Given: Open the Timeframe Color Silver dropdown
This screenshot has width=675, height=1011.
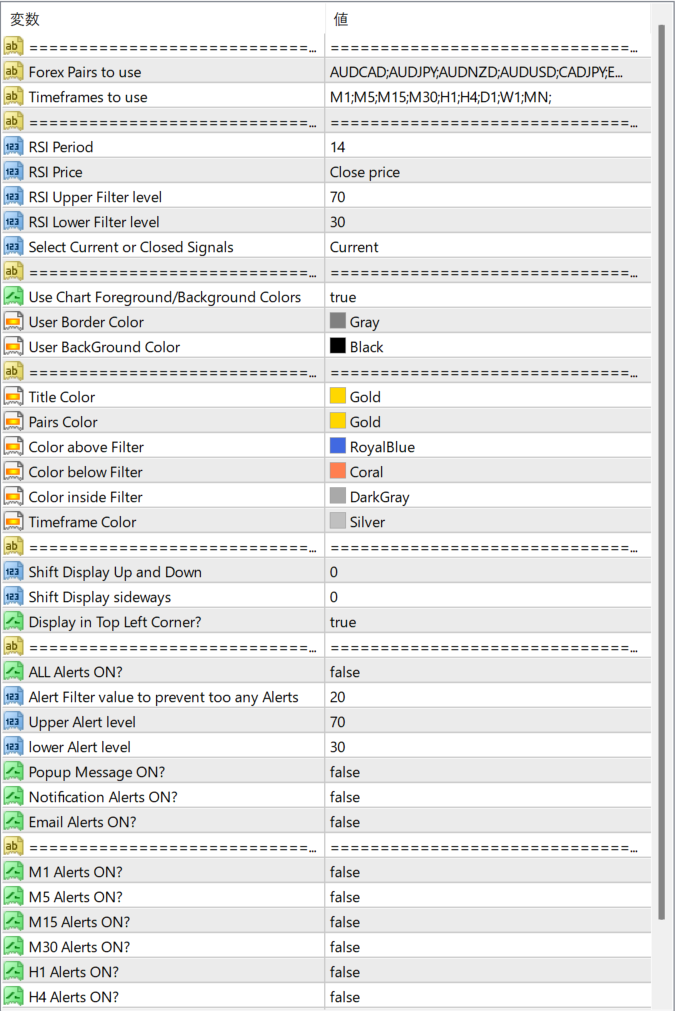Looking at the screenshot, I should click(x=488, y=522).
